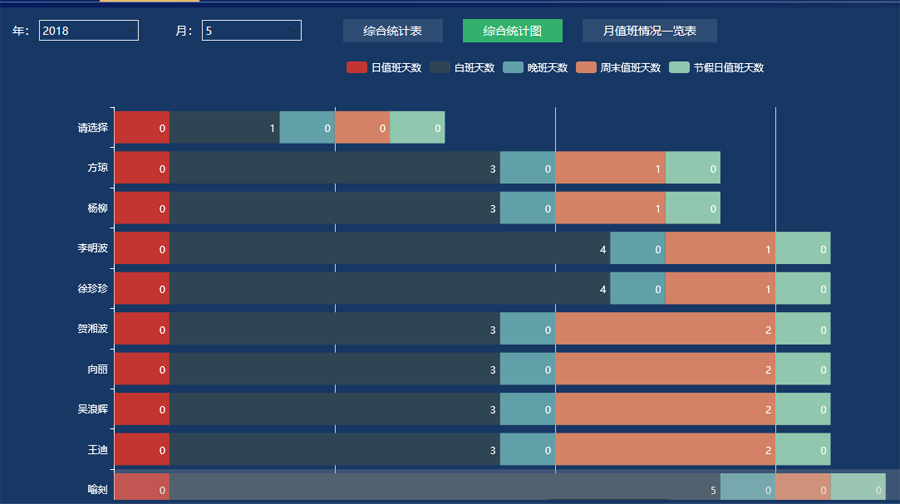Click 喻剑's dark 白班 bar showing 5
This screenshot has height=504, width=900.
[444, 489]
